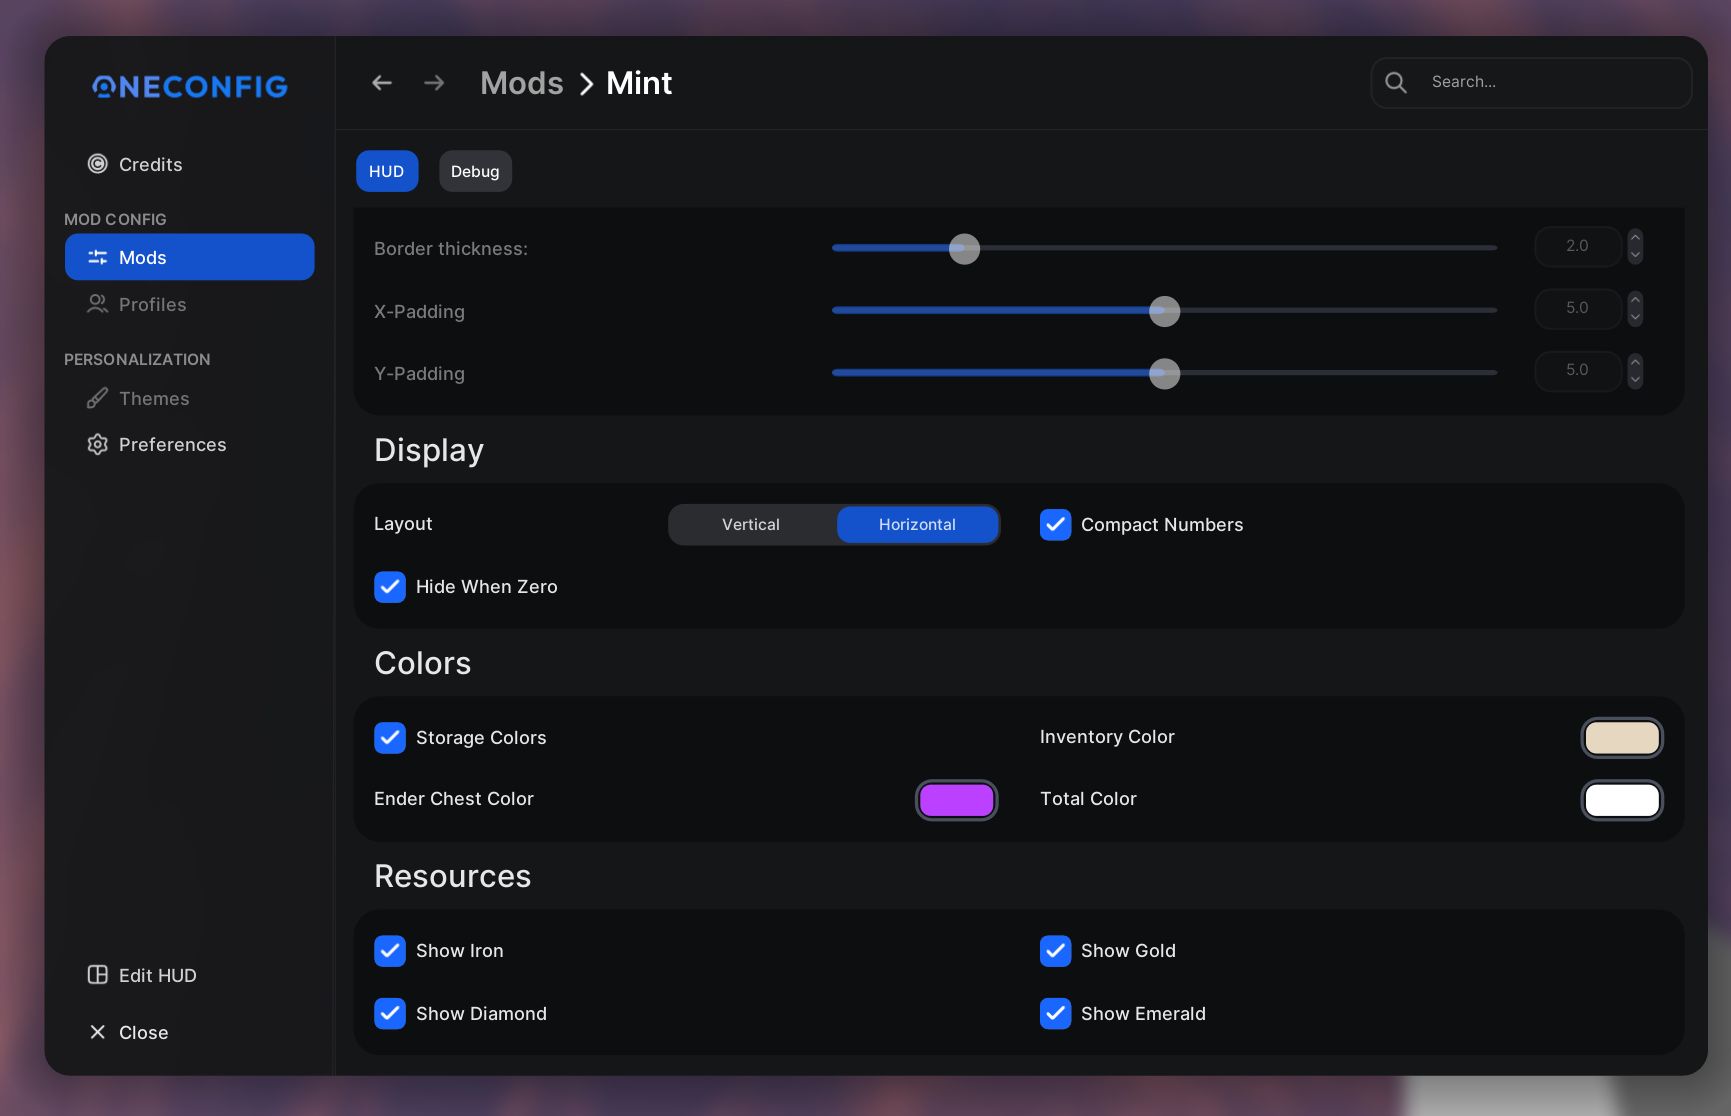The width and height of the screenshot is (1731, 1116).
Task: Click the Profiles person icon
Action: tap(97, 304)
